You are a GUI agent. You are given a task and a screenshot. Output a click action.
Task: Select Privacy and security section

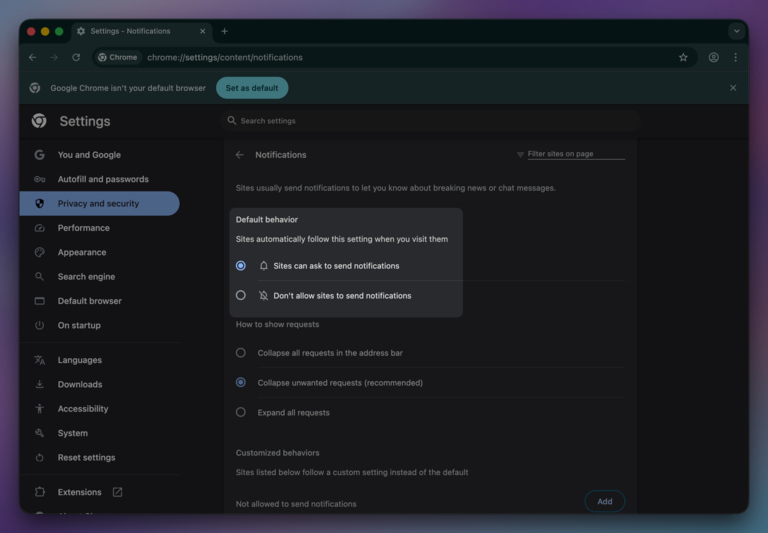pyautogui.click(x=99, y=203)
